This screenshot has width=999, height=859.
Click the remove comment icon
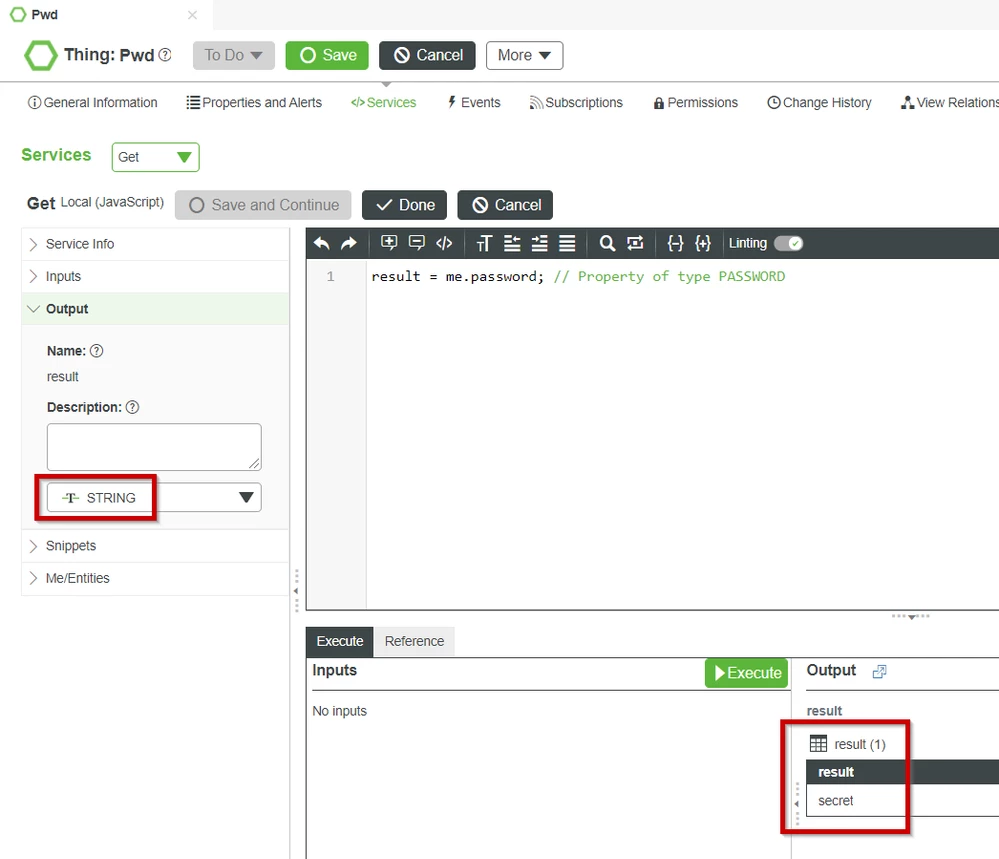pyautogui.click(x=417, y=243)
